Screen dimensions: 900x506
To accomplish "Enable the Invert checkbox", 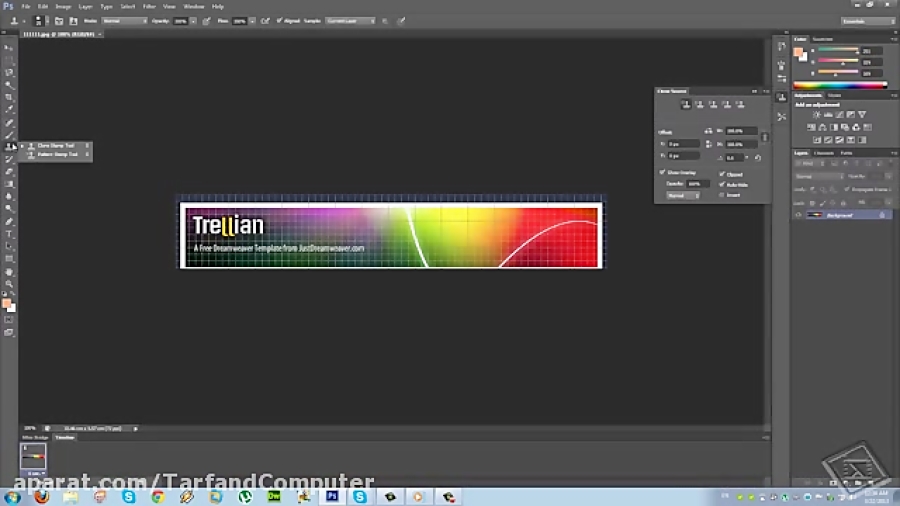I will point(722,195).
